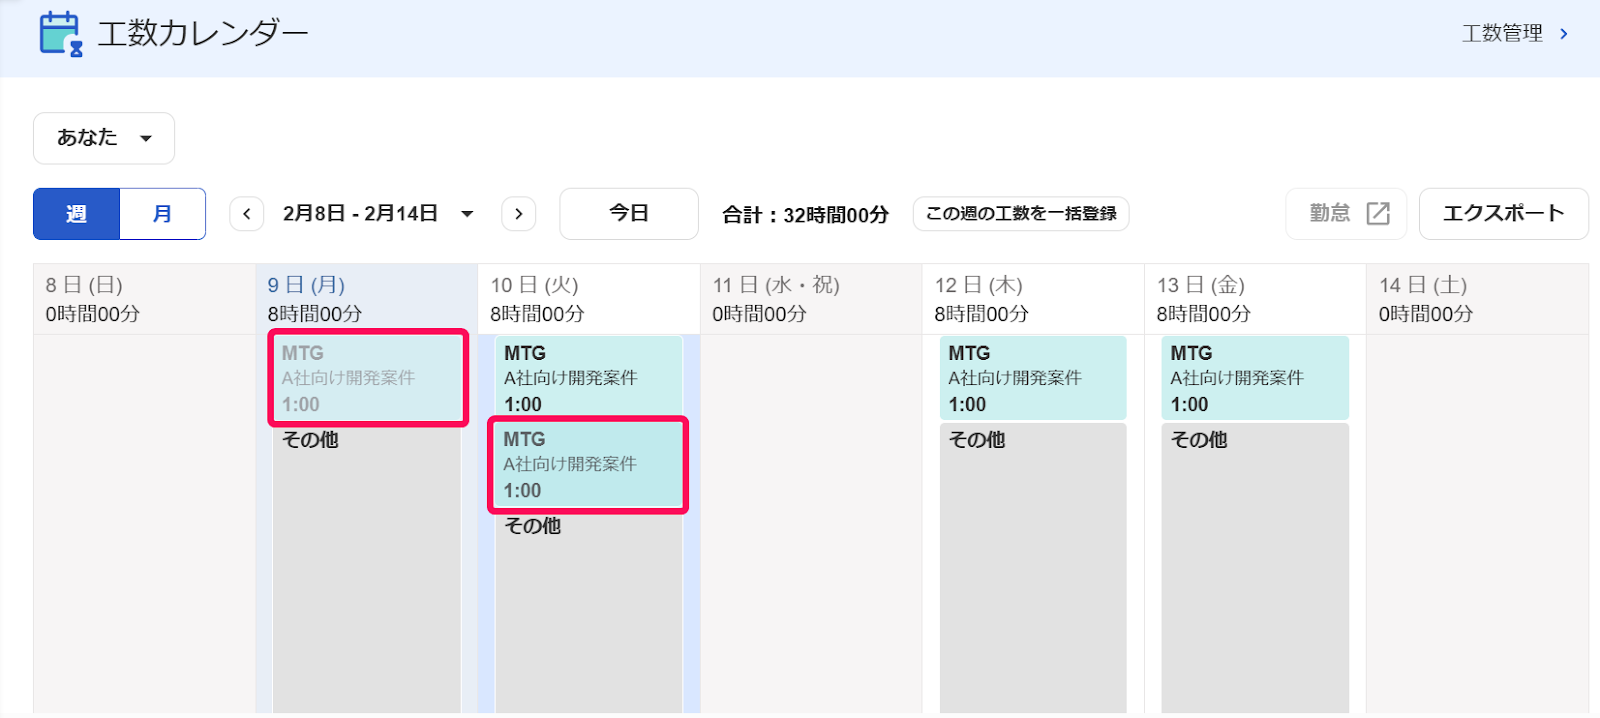Select the 8日 (日) column header

click(x=144, y=299)
